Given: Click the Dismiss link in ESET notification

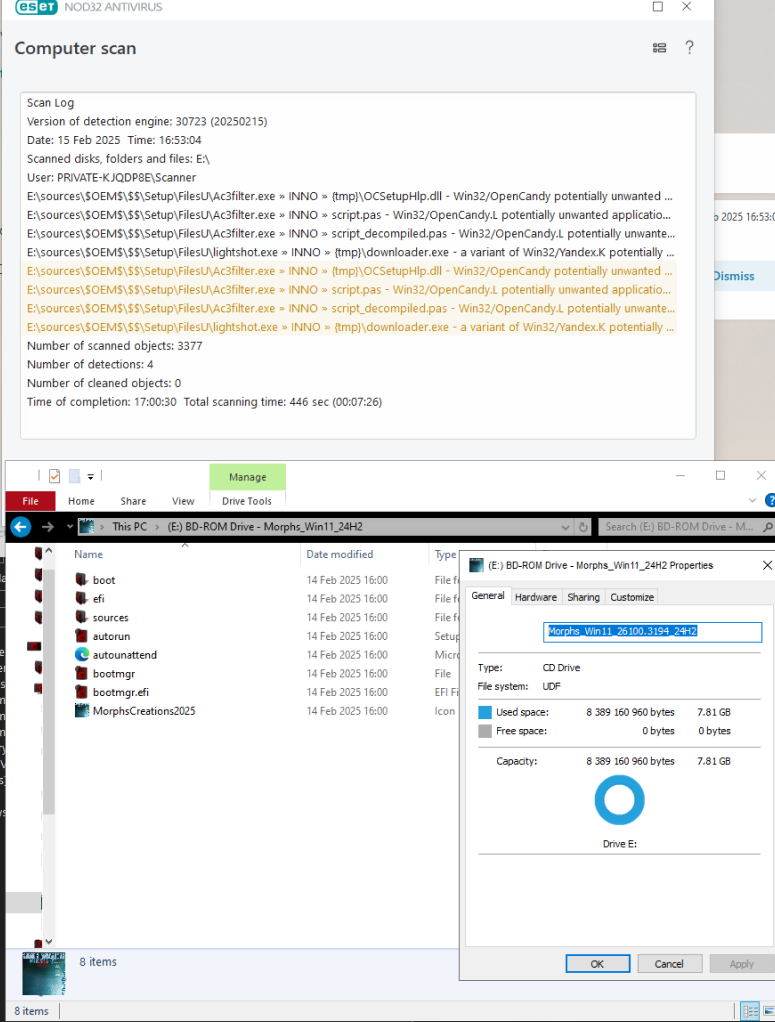Looking at the screenshot, I should [734, 276].
